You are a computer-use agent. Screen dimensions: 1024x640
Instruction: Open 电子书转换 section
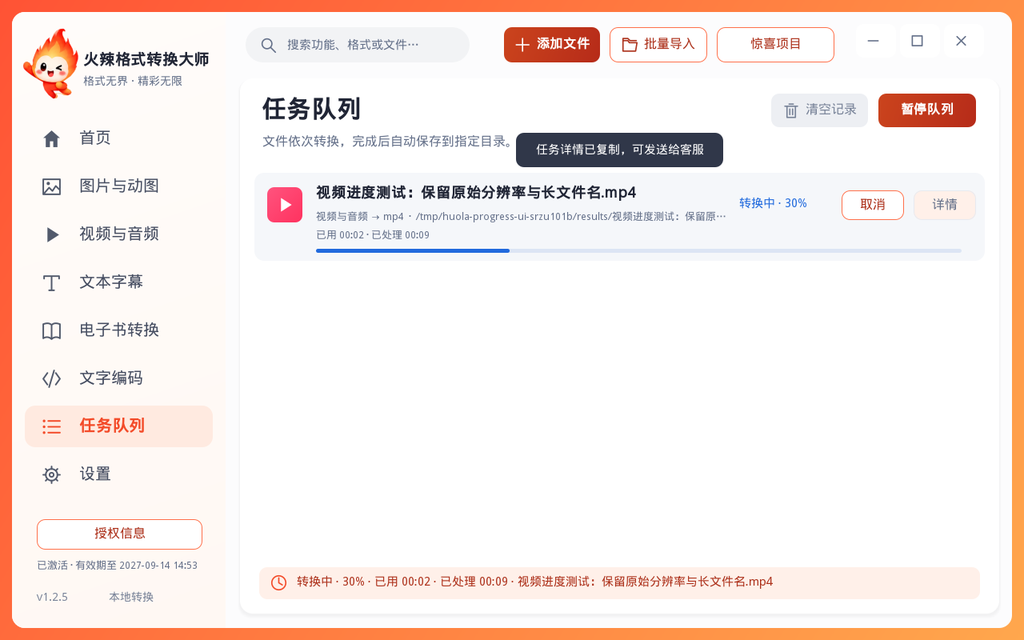(119, 330)
